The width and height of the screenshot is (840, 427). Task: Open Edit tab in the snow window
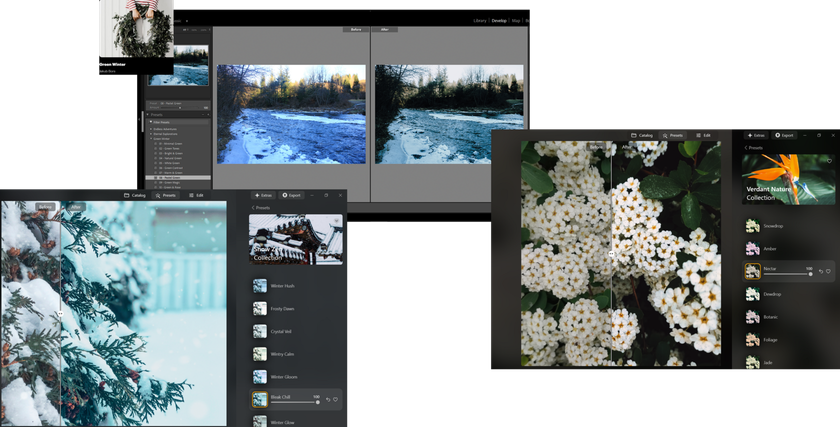pos(196,196)
